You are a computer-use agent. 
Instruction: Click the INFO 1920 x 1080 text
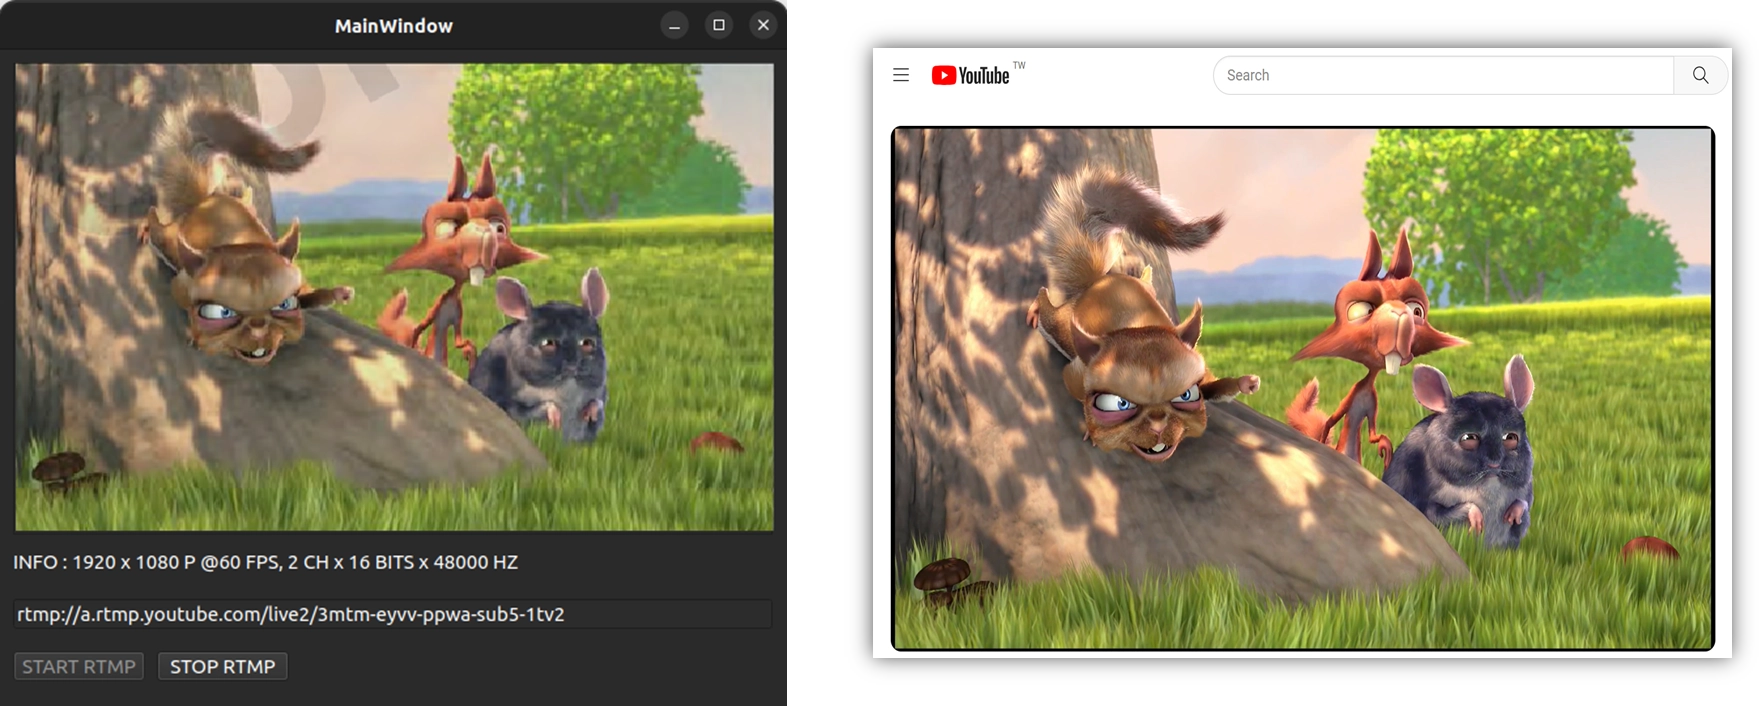pos(265,562)
